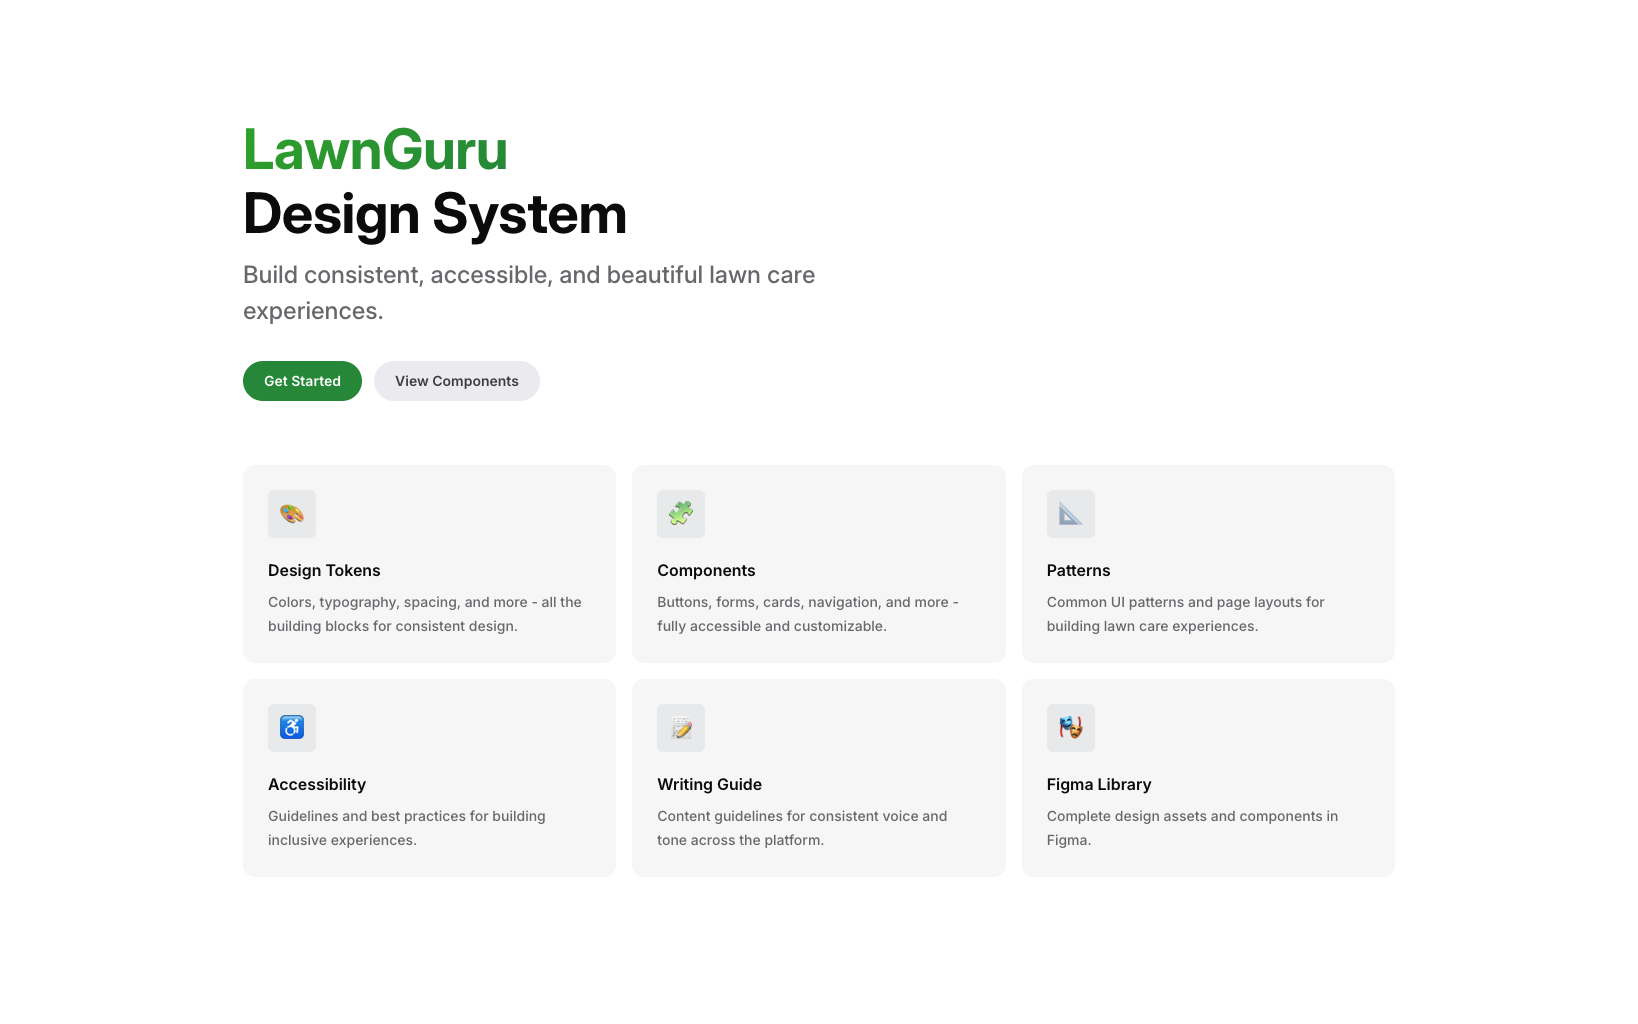Go to the Accessibility card heading
This screenshot has width=1638, height=1024.
click(317, 784)
